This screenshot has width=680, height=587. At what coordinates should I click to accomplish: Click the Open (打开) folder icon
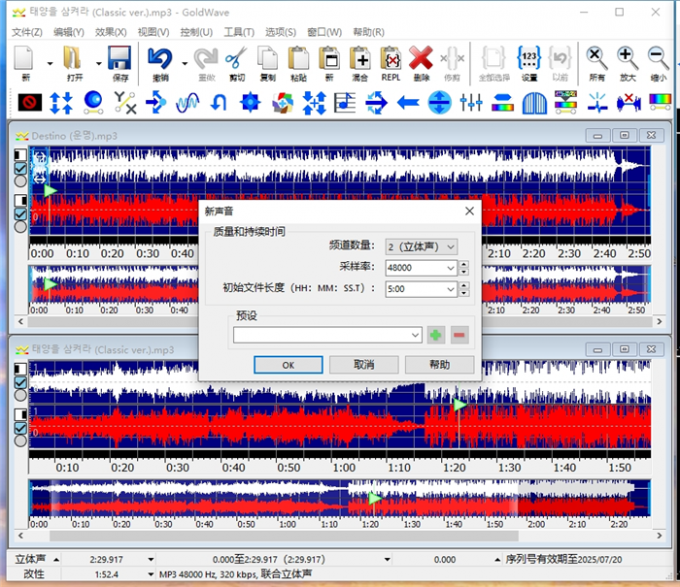point(72,59)
